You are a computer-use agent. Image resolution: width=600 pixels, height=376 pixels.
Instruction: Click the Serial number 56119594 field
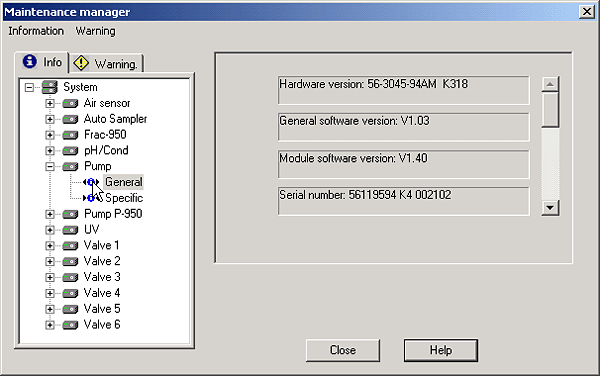click(x=404, y=201)
